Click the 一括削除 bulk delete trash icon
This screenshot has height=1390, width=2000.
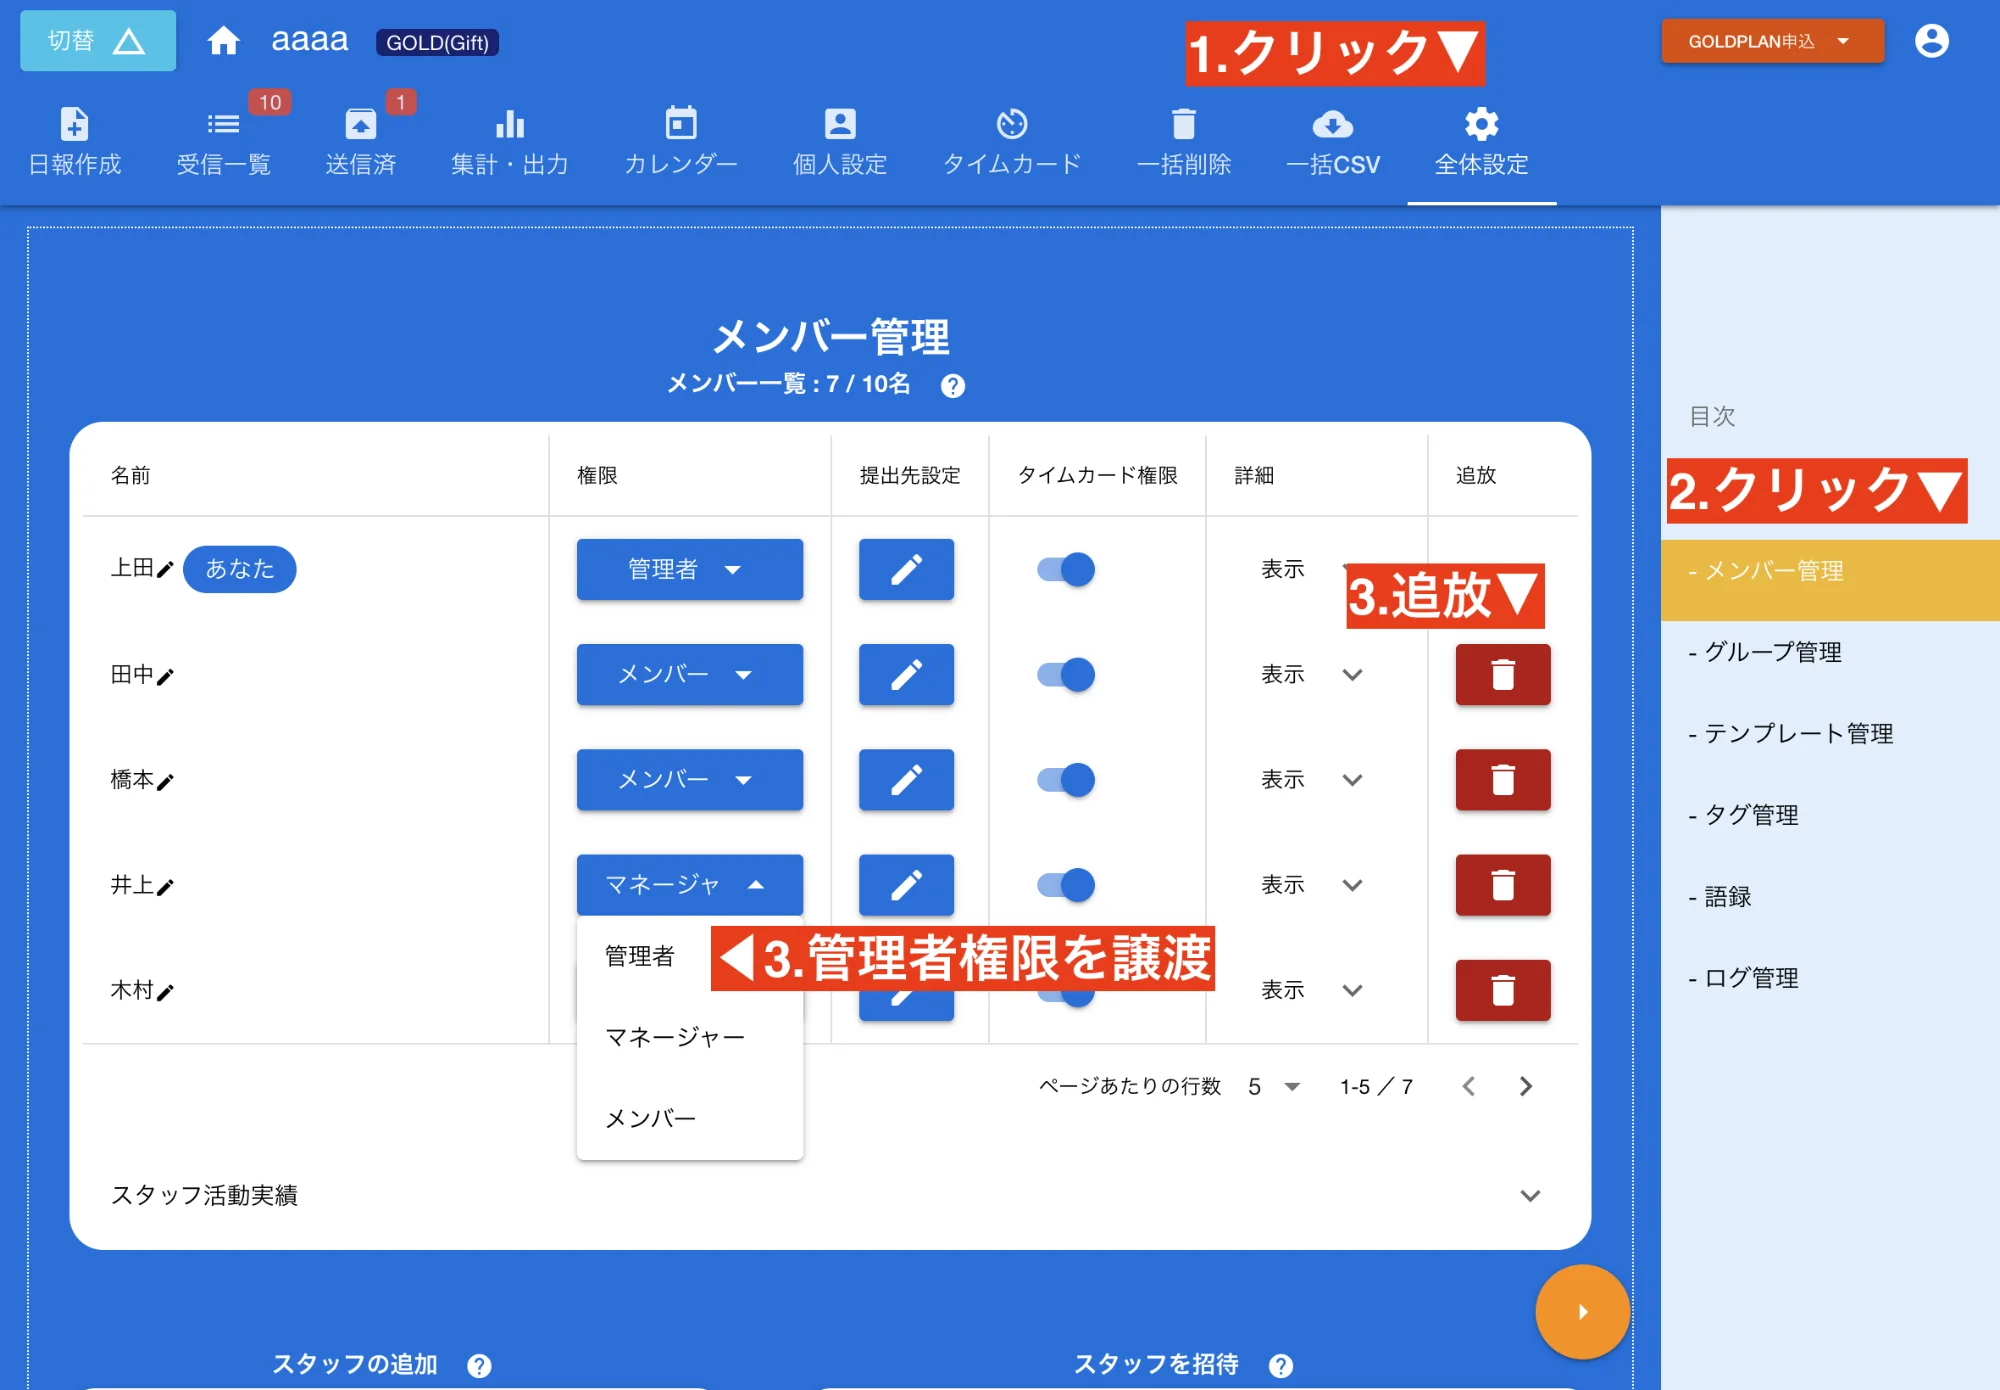tap(1184, 140)
